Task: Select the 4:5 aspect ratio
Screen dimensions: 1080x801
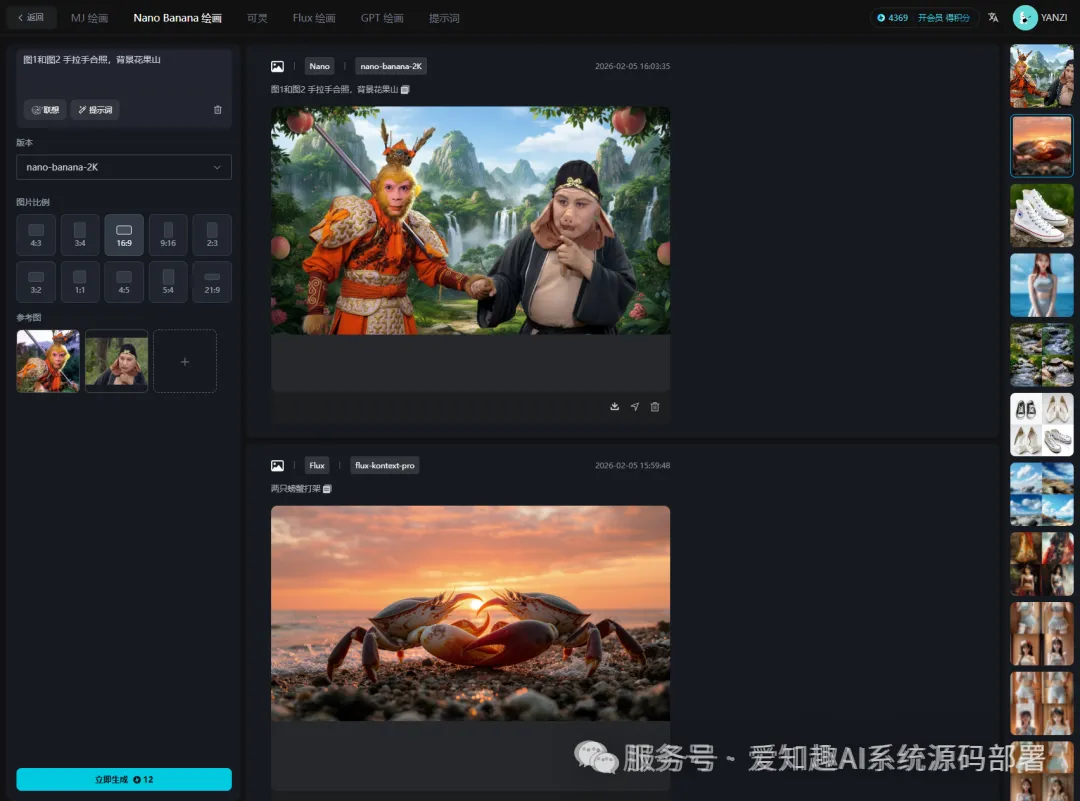Action: [x=124, y=282]
